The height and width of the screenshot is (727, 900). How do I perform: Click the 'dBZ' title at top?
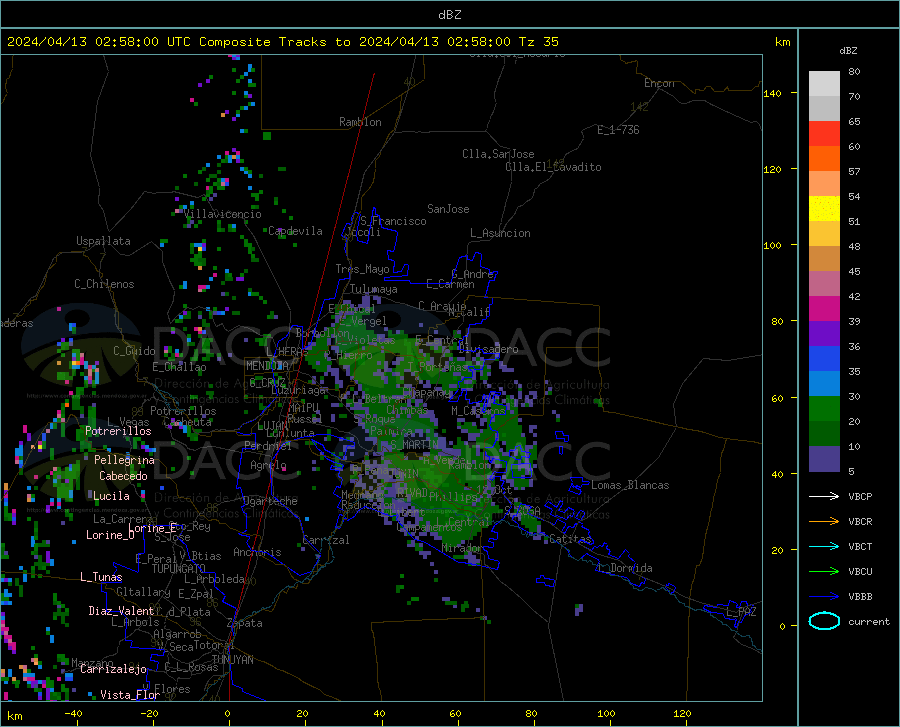pos(449,15)
